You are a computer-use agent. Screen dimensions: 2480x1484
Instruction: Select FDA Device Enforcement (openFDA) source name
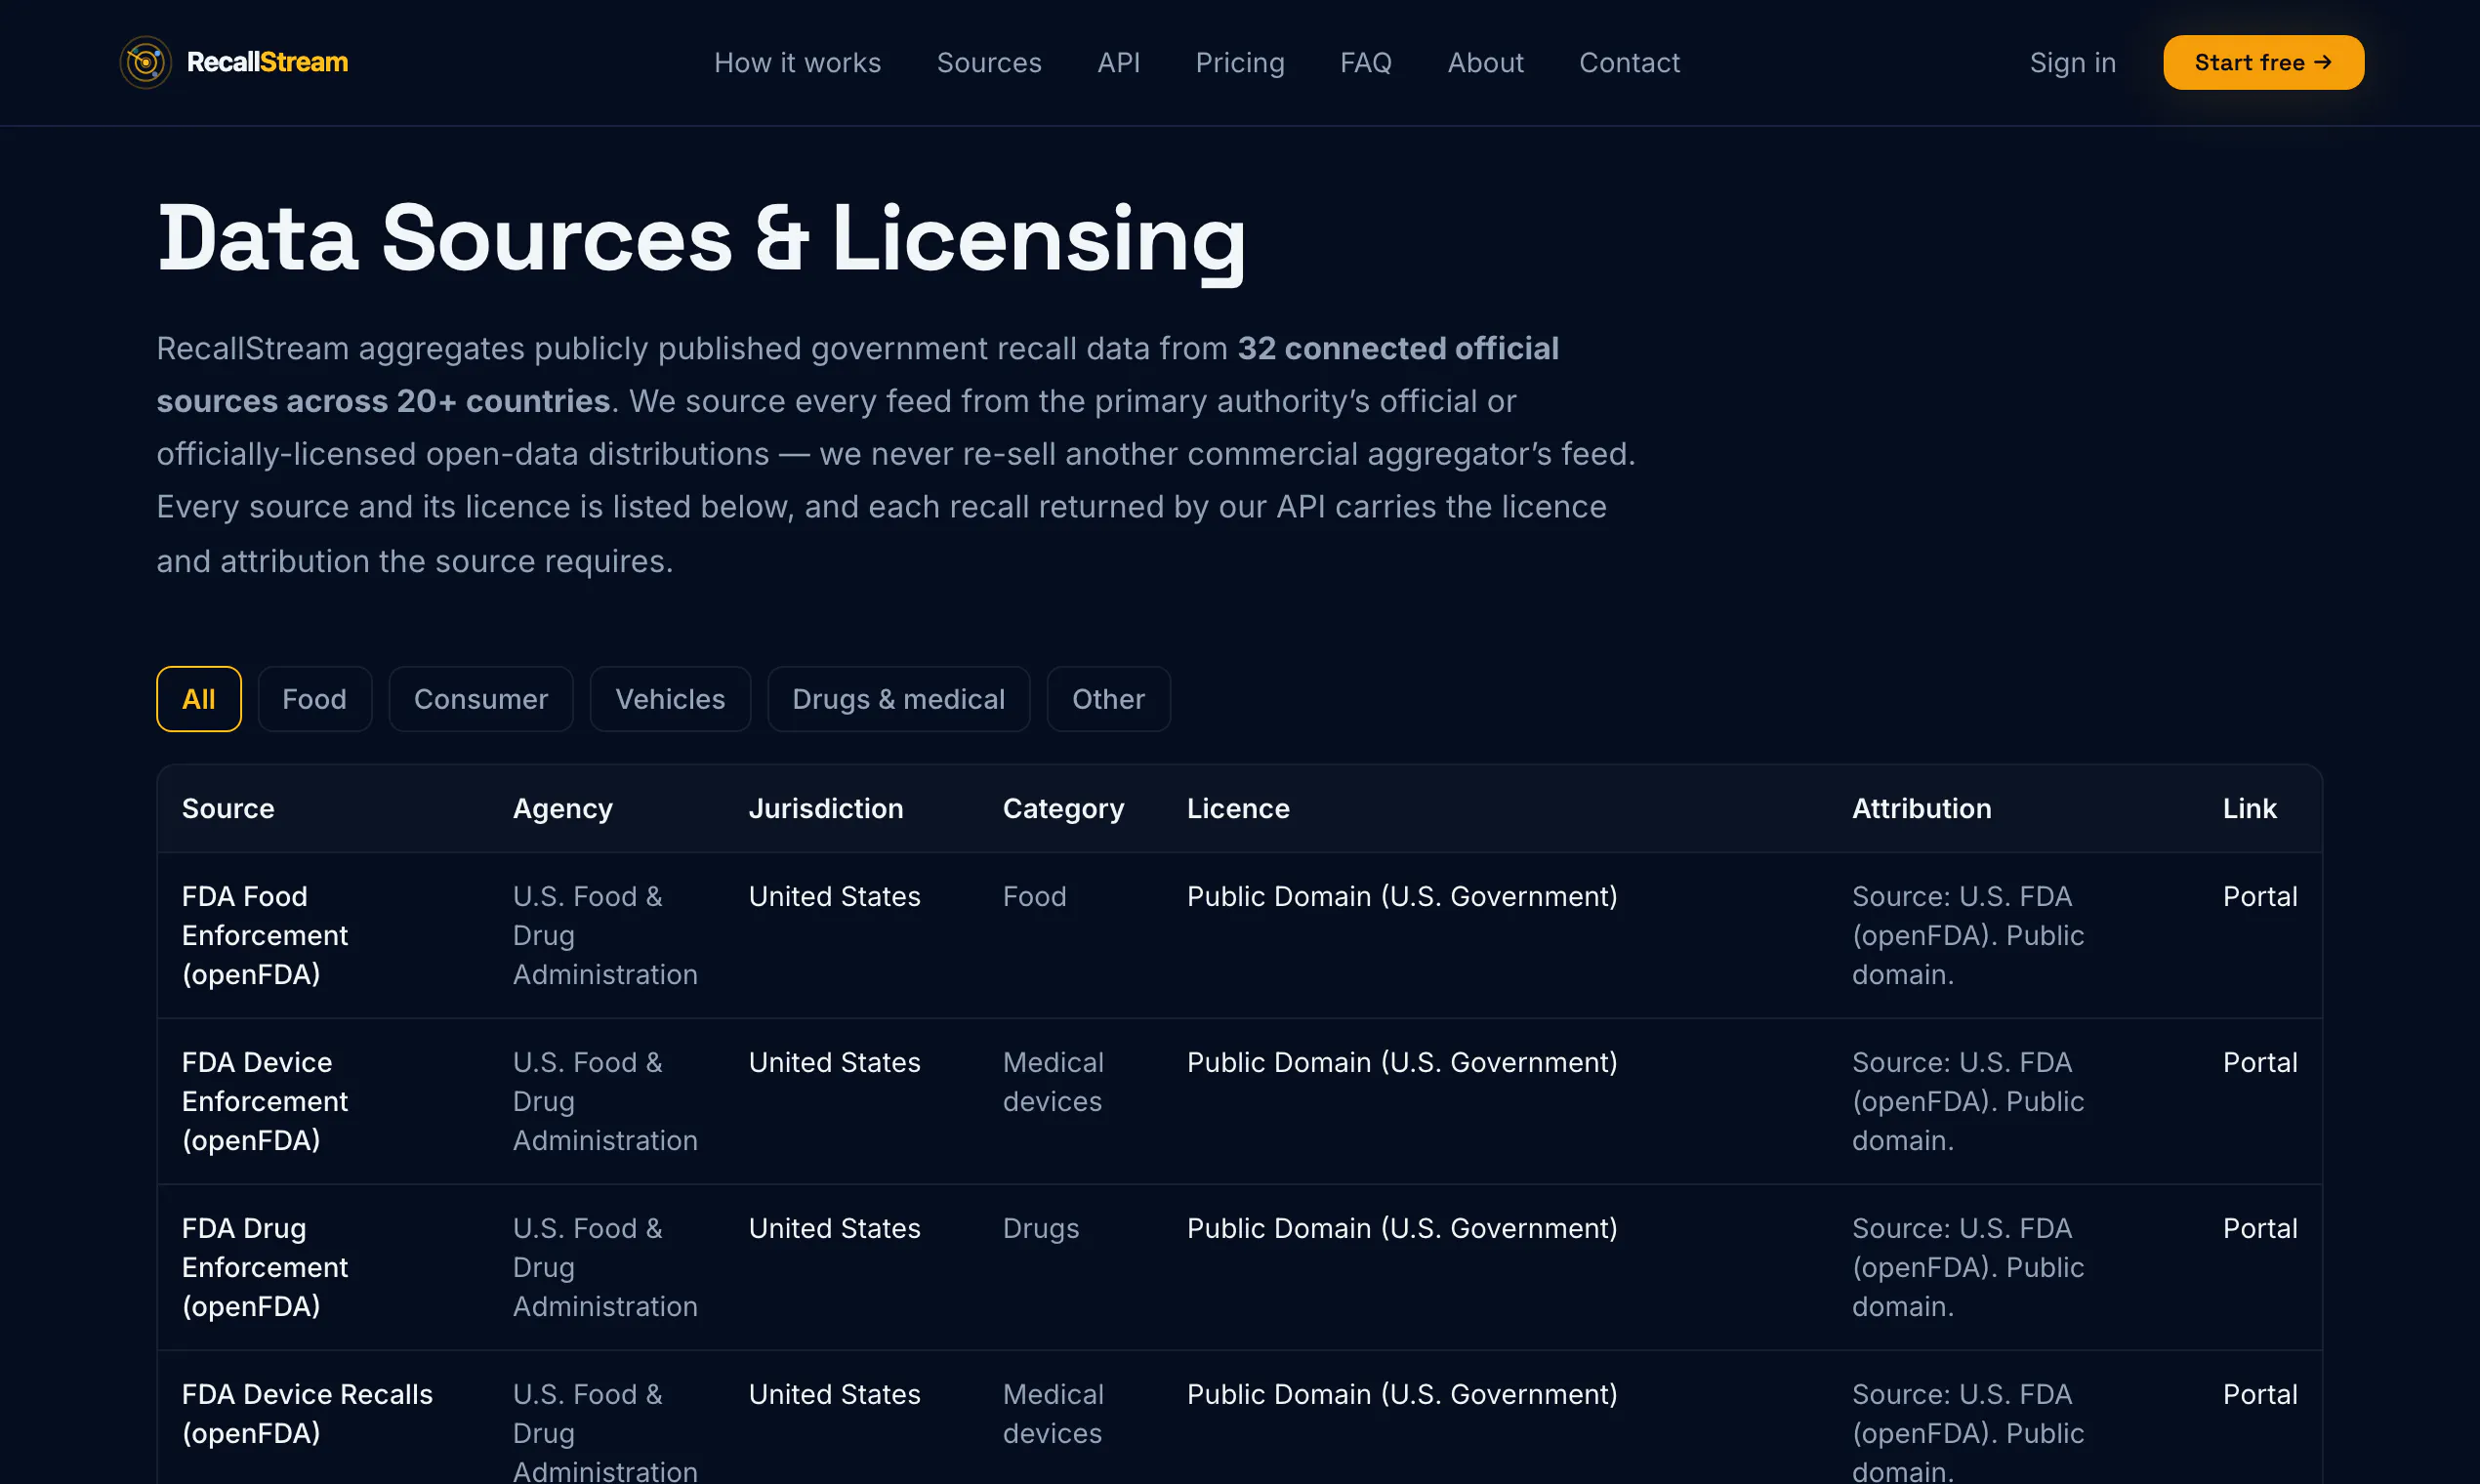(265, 1101)
